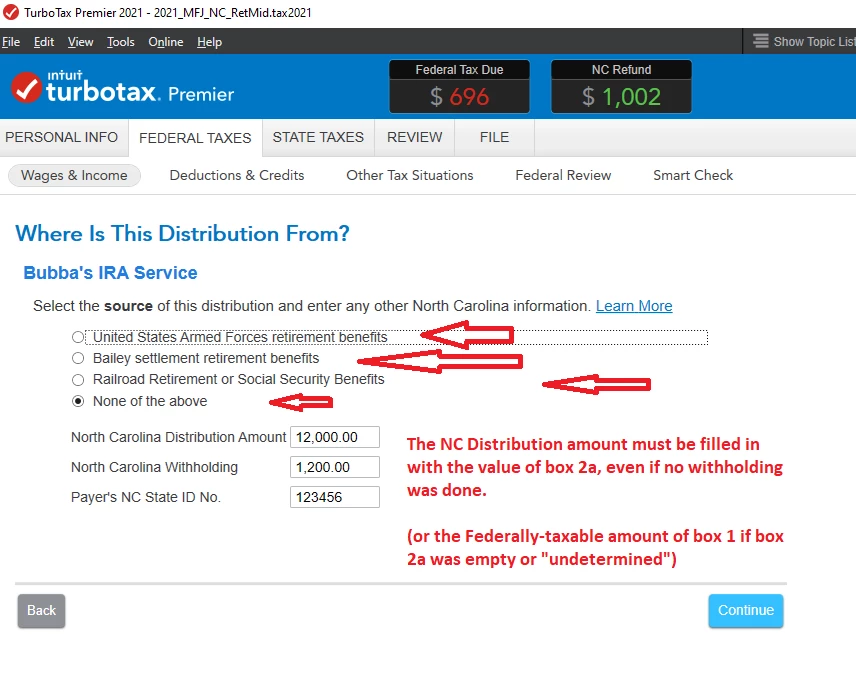Go to Federal Review section
The width and height of the screenshot is (856, 681).
coord(563,175)
